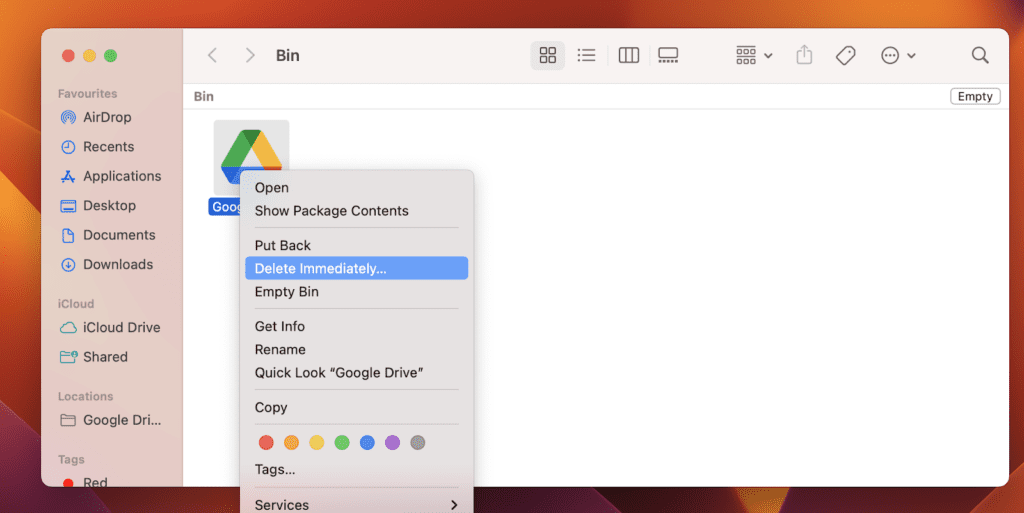Open the group-by dropdown in toolbar
The height and width of the screenshot is (513, 1024).
754,56
